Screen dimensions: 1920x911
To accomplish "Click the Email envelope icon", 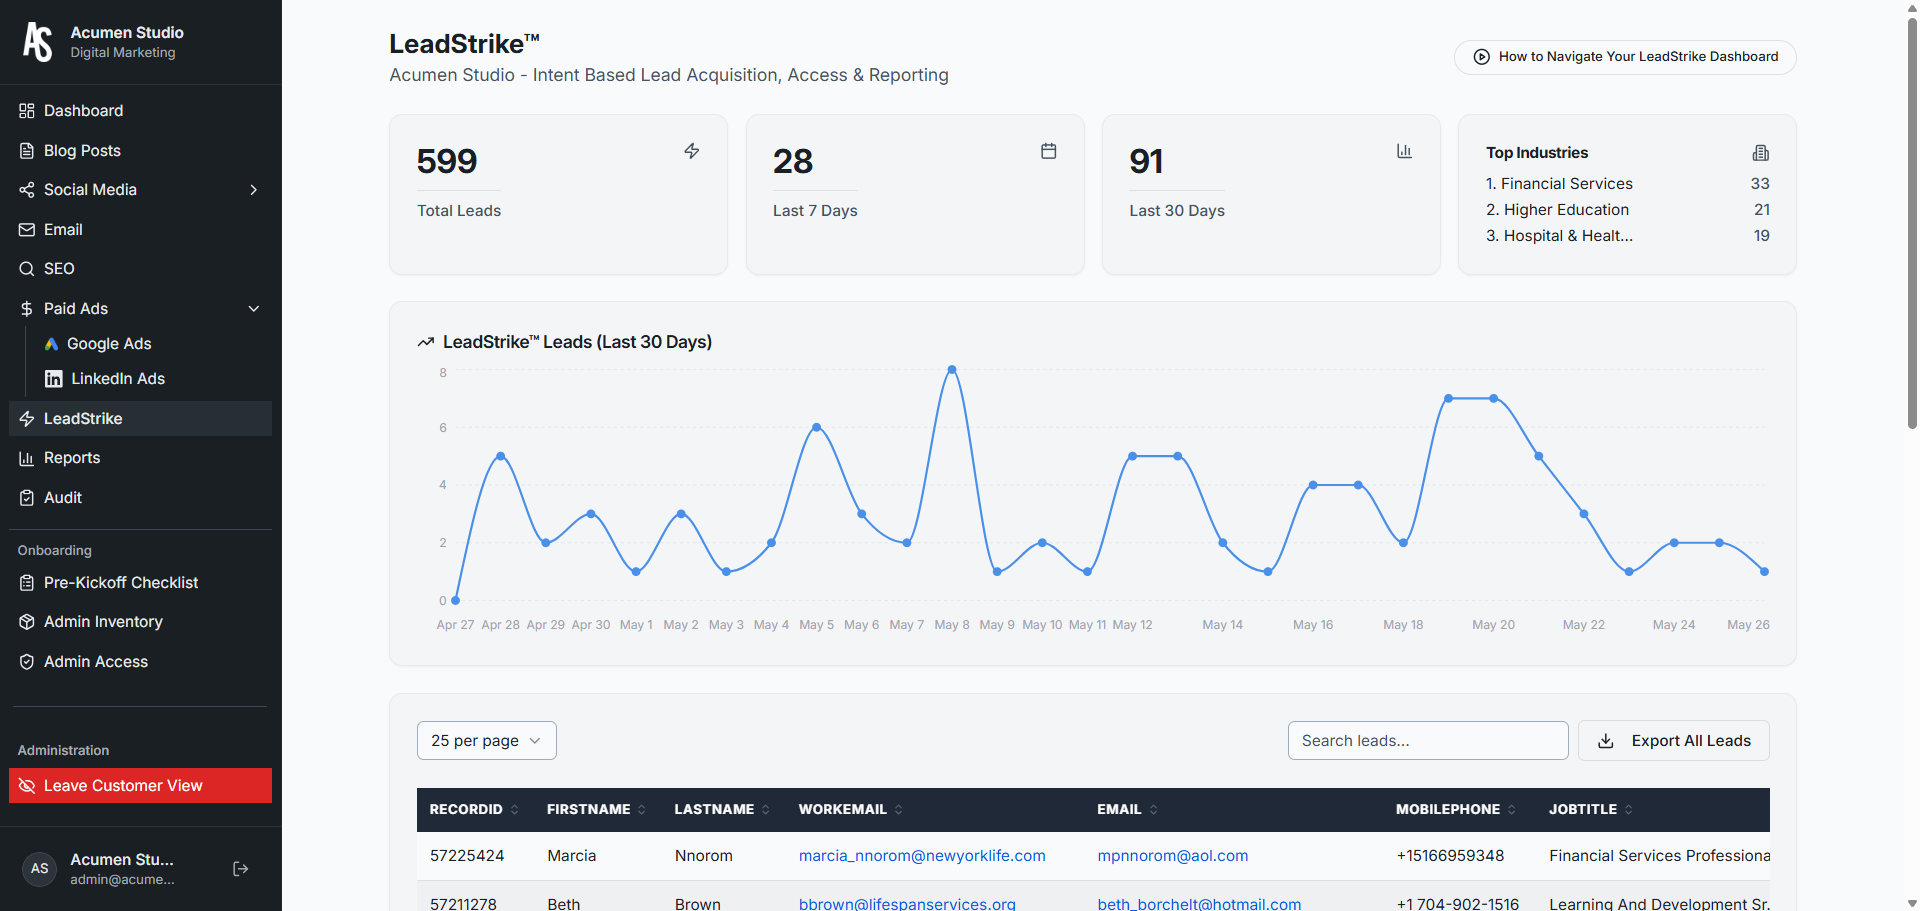I will 27,230.
